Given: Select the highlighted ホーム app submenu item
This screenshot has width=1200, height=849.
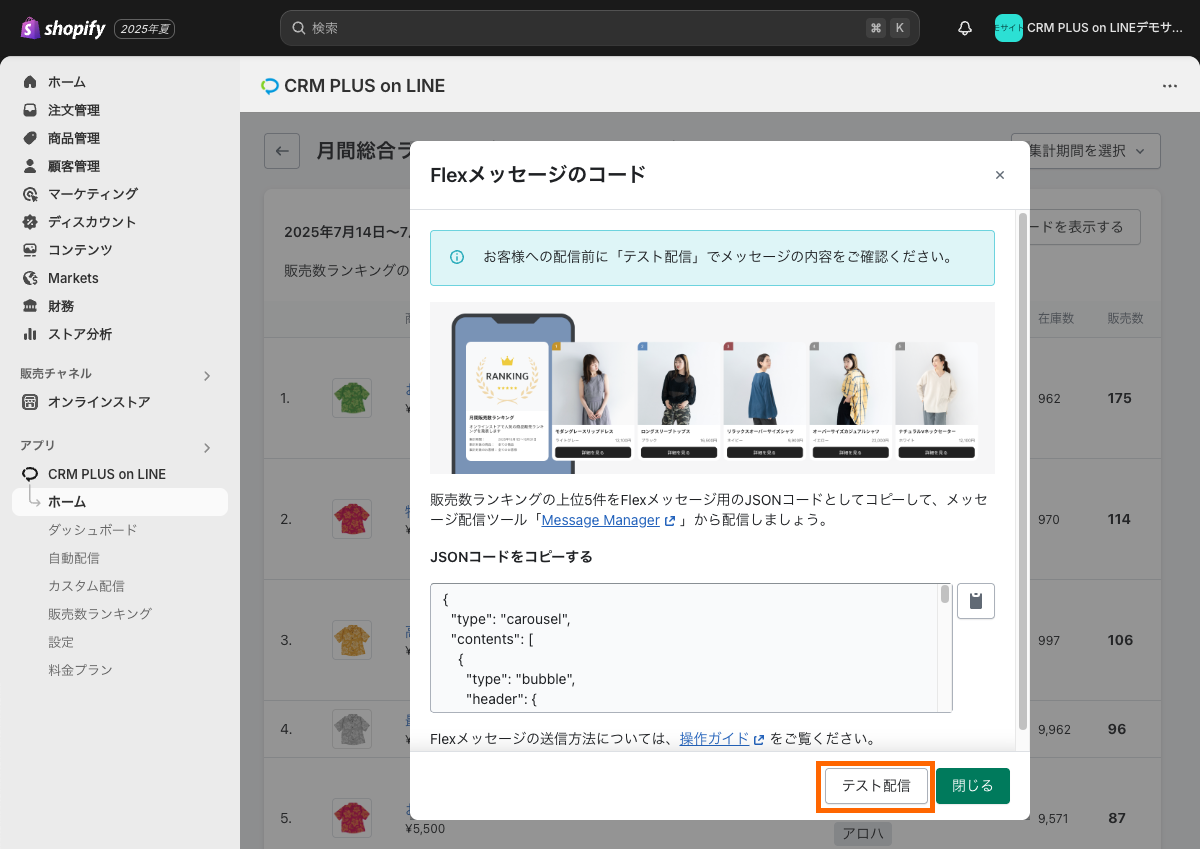Looking at the screenshot, I should click(x=120, y=502).
